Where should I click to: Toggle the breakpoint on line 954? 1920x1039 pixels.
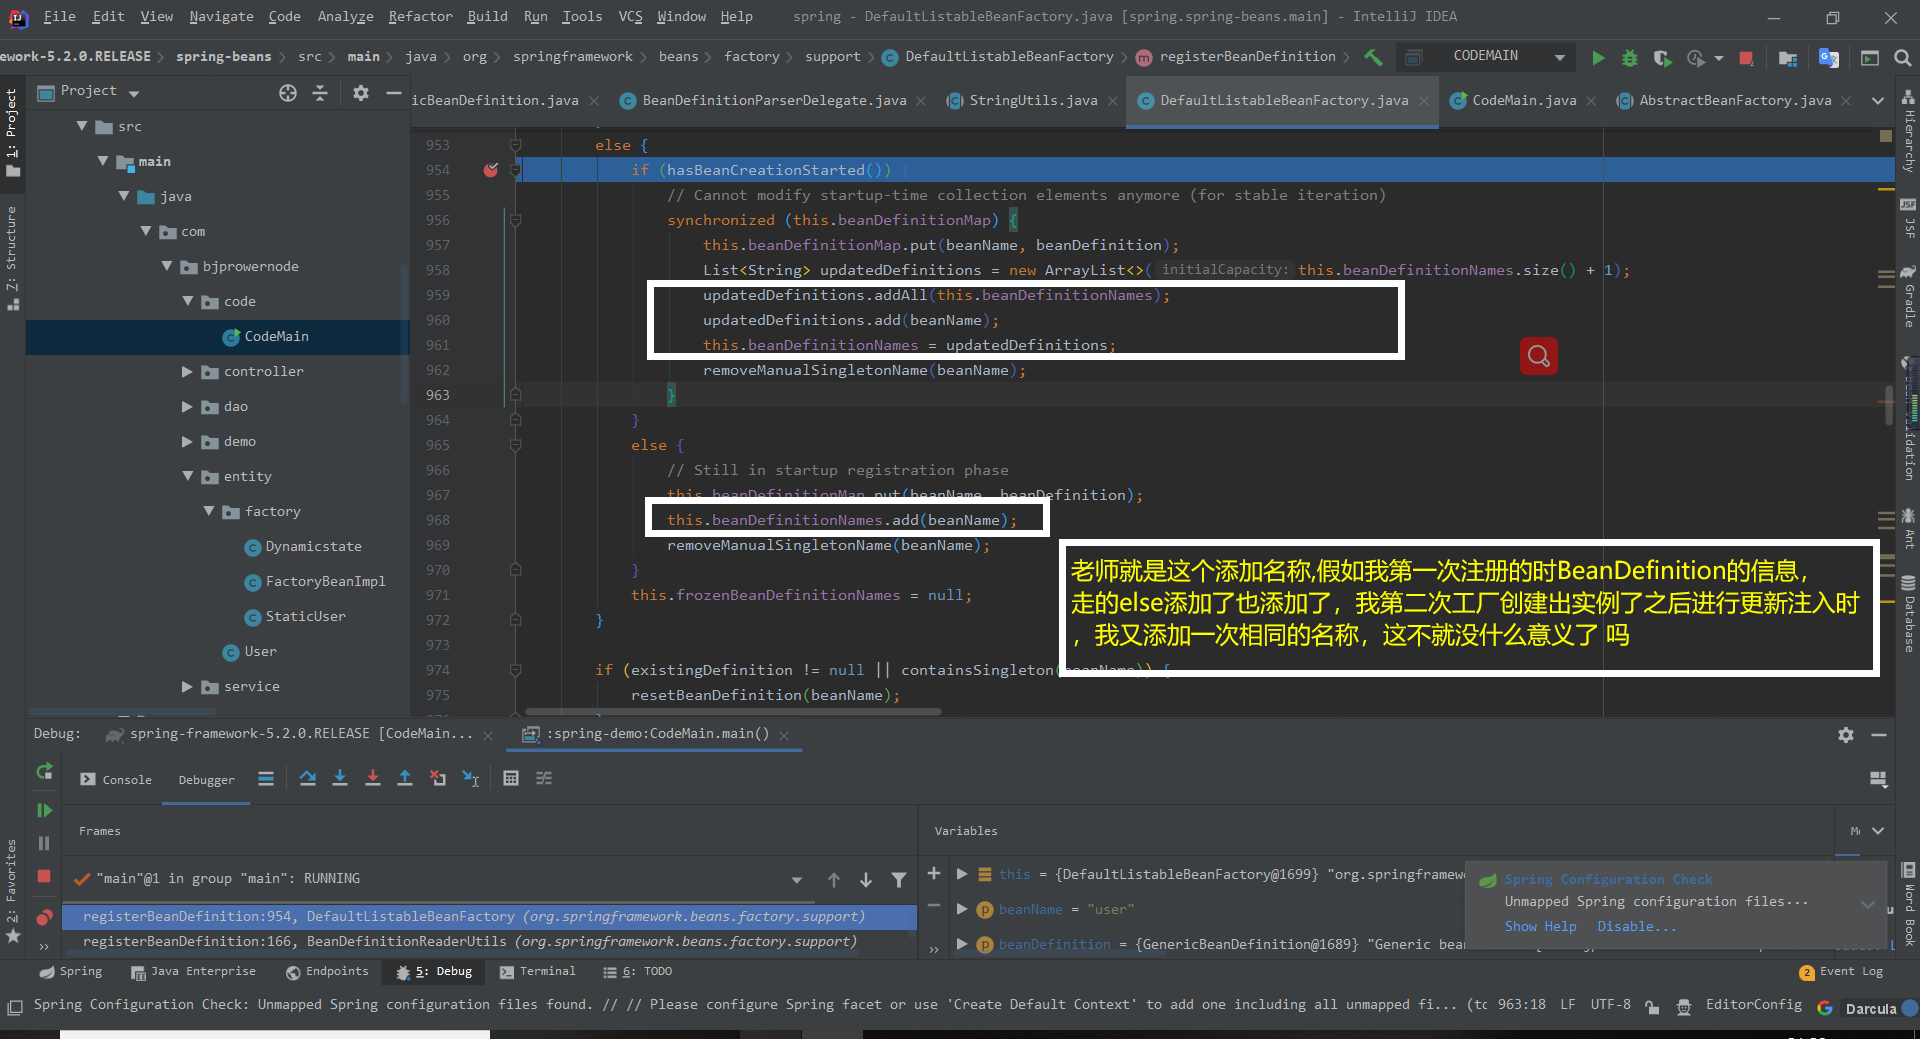(x=491, y=170)
